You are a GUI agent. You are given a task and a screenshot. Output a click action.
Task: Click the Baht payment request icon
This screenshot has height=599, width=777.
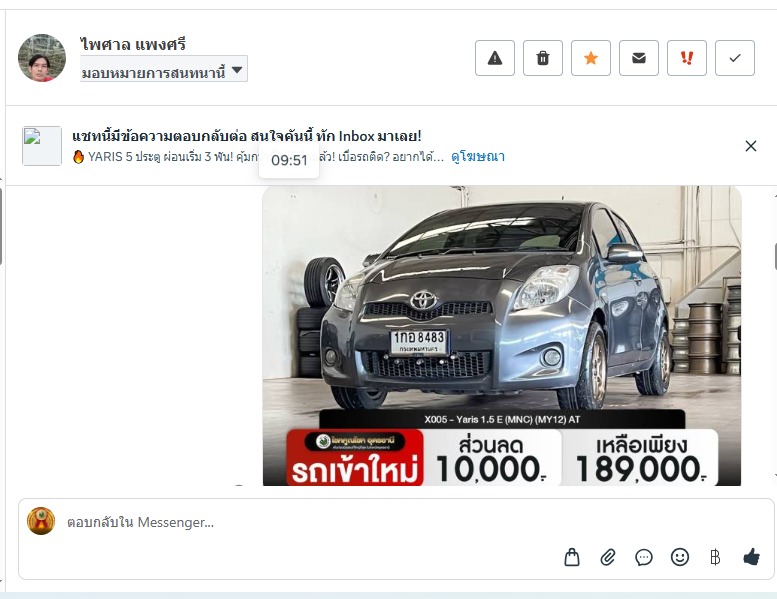click(x=715, y=557)
